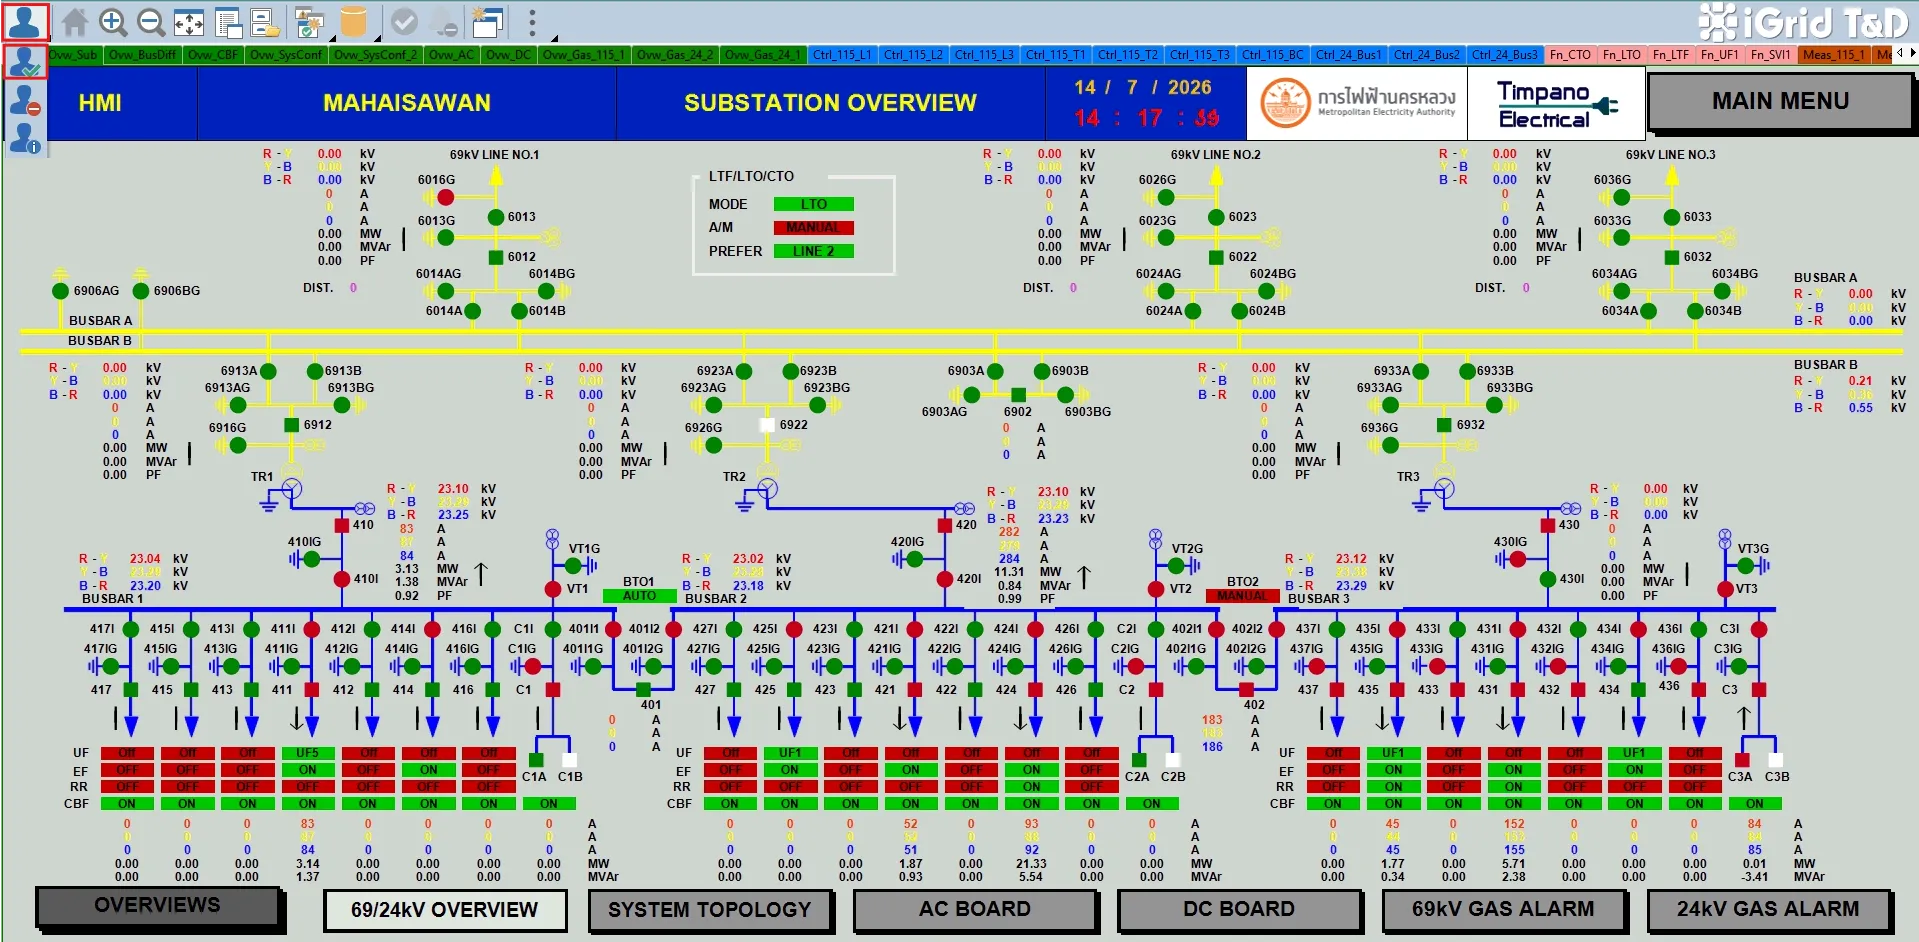The height and width of the screenshot is (942, 1919).
Task: Open the 69kV GAS ALARM page
Action: coord(1503,909)
